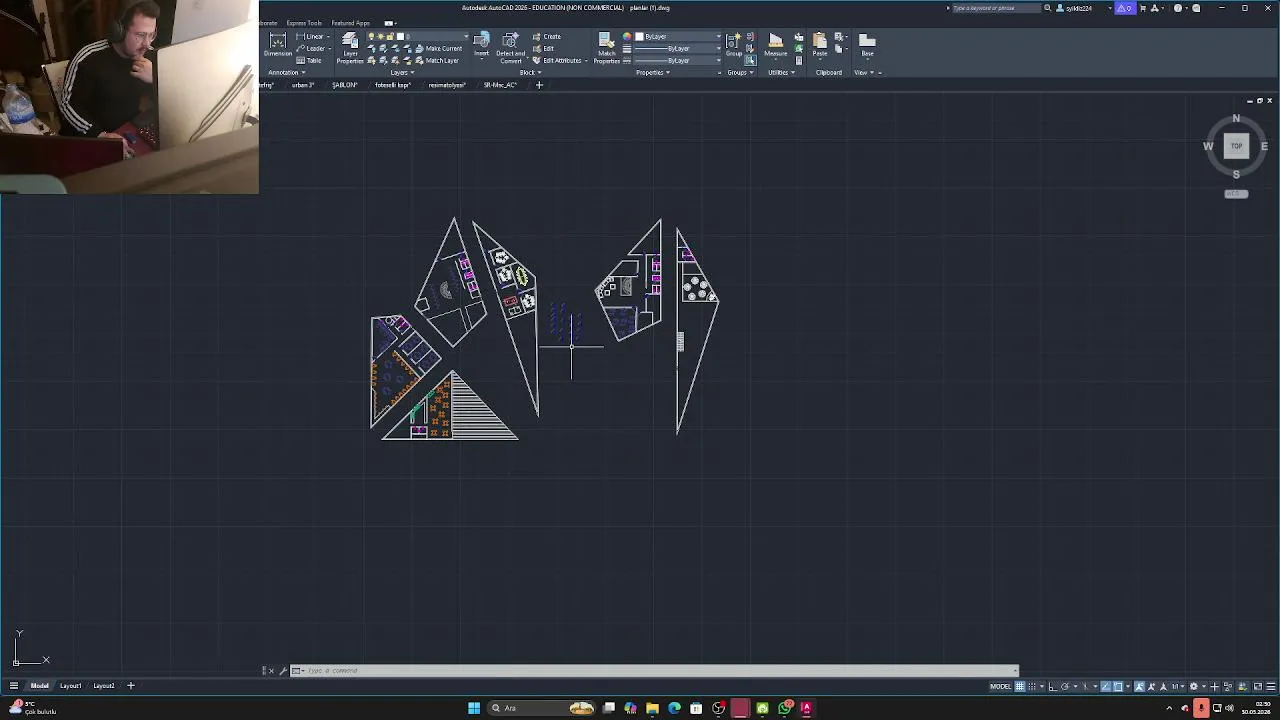This screenshot has width=1280, height=720.
Task: Click the Leader annotation tool
Action: pos(311,48)
